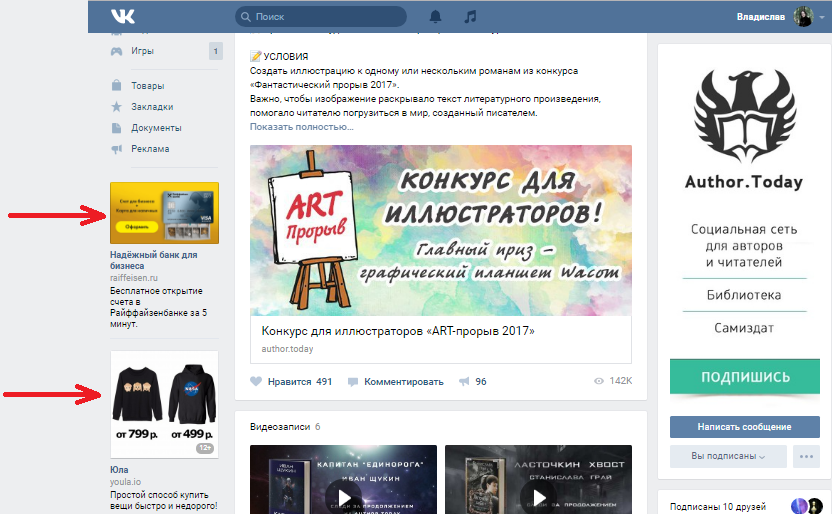Open the three-dots more actions button
Viewport: 832px width, 514px height.
(x=806, y=456)
